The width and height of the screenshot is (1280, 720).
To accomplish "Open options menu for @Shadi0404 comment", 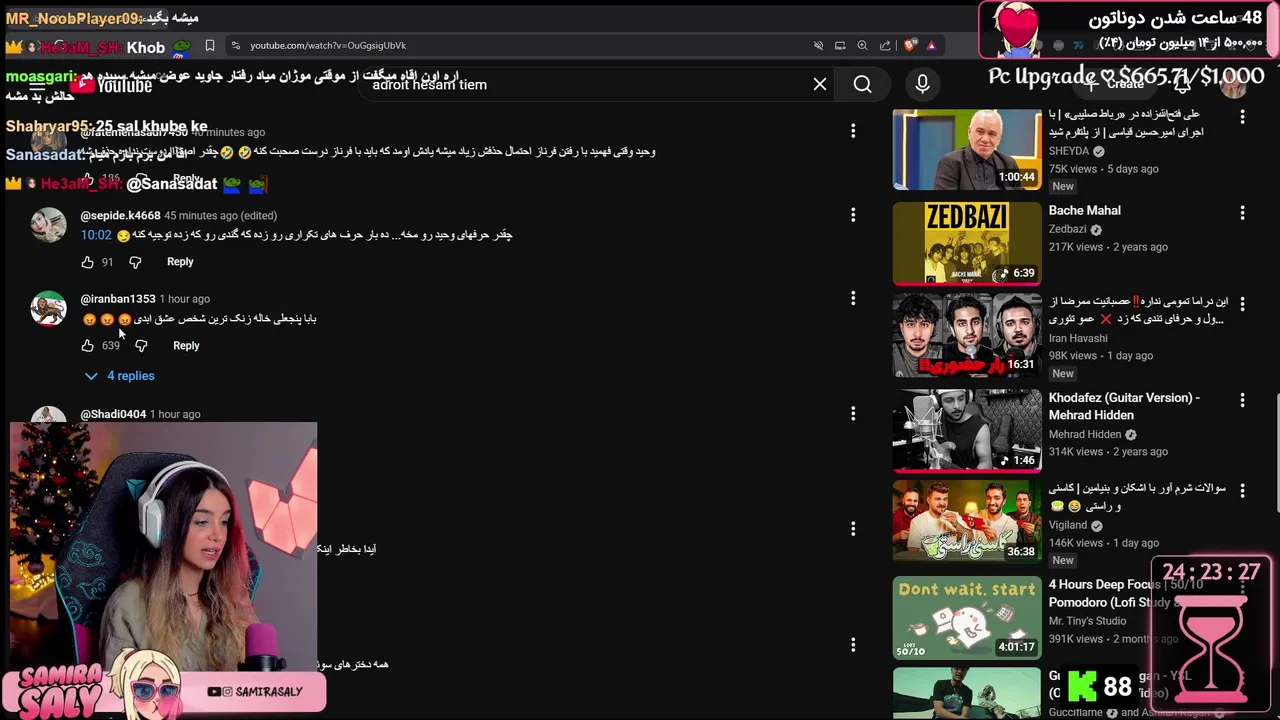I will 853,413.
